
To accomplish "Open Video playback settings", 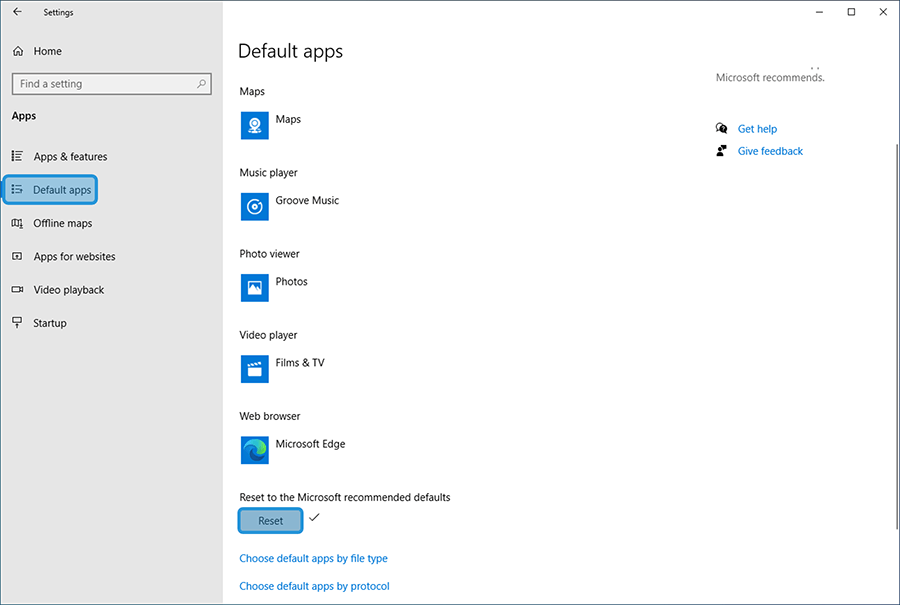I will click(x=69, y=290).
